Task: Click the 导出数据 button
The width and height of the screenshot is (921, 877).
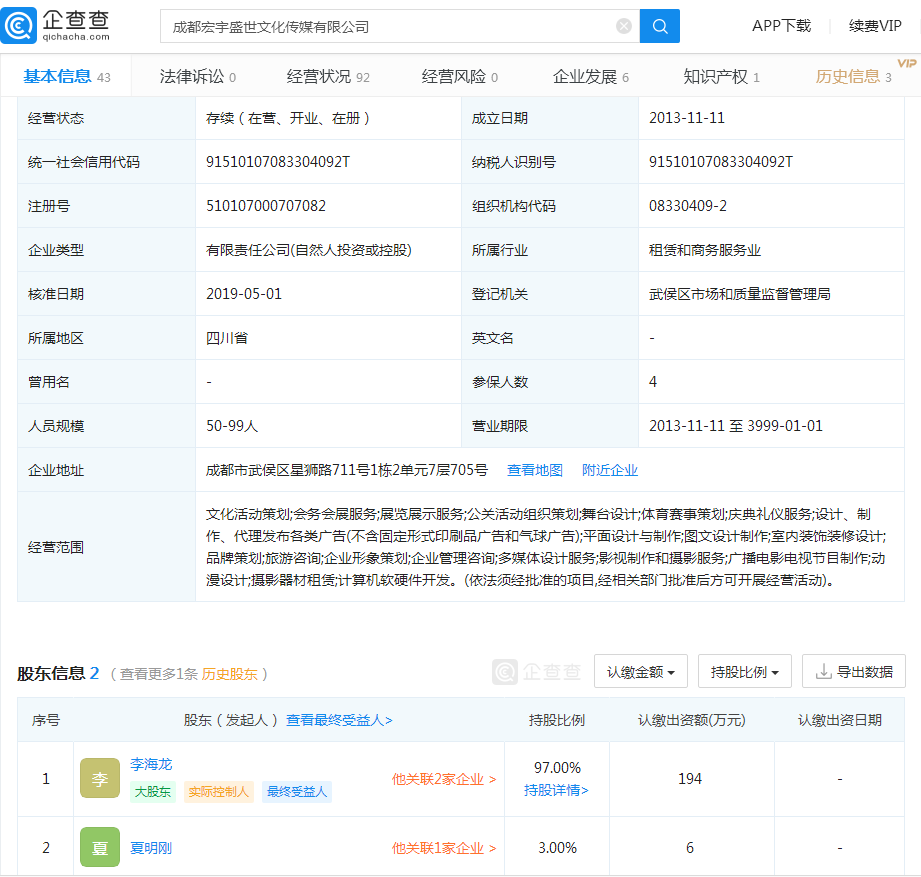Action: 854,671
